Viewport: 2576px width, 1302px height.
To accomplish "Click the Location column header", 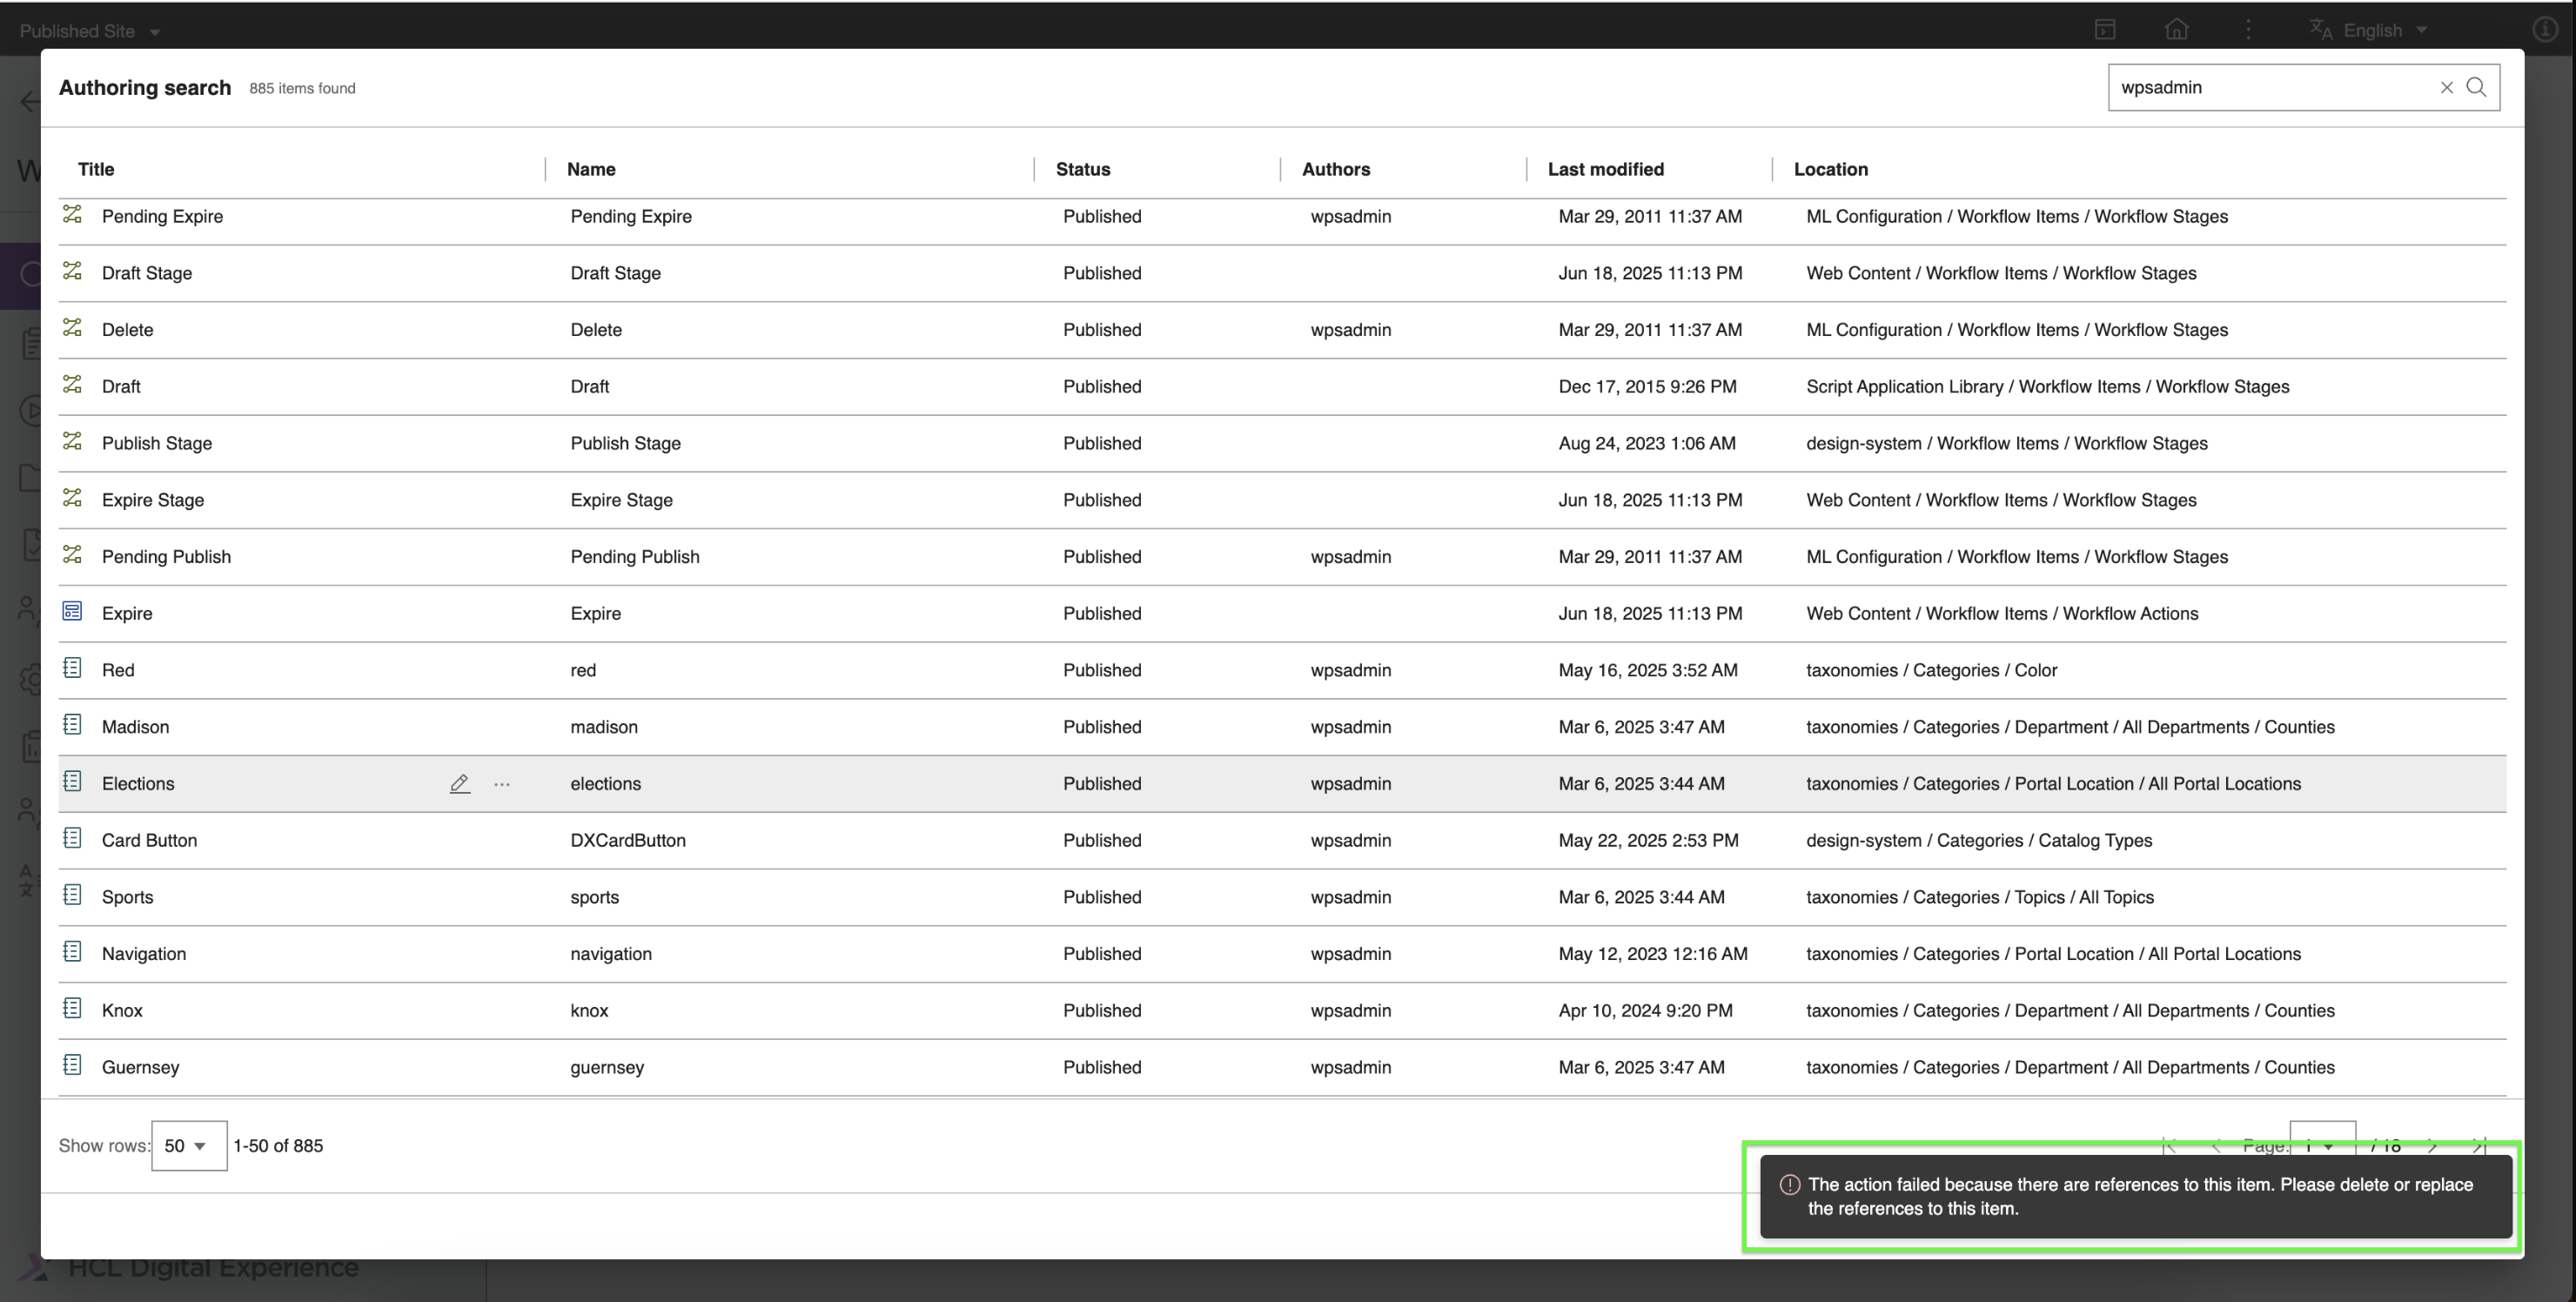I will point(1830,169).
